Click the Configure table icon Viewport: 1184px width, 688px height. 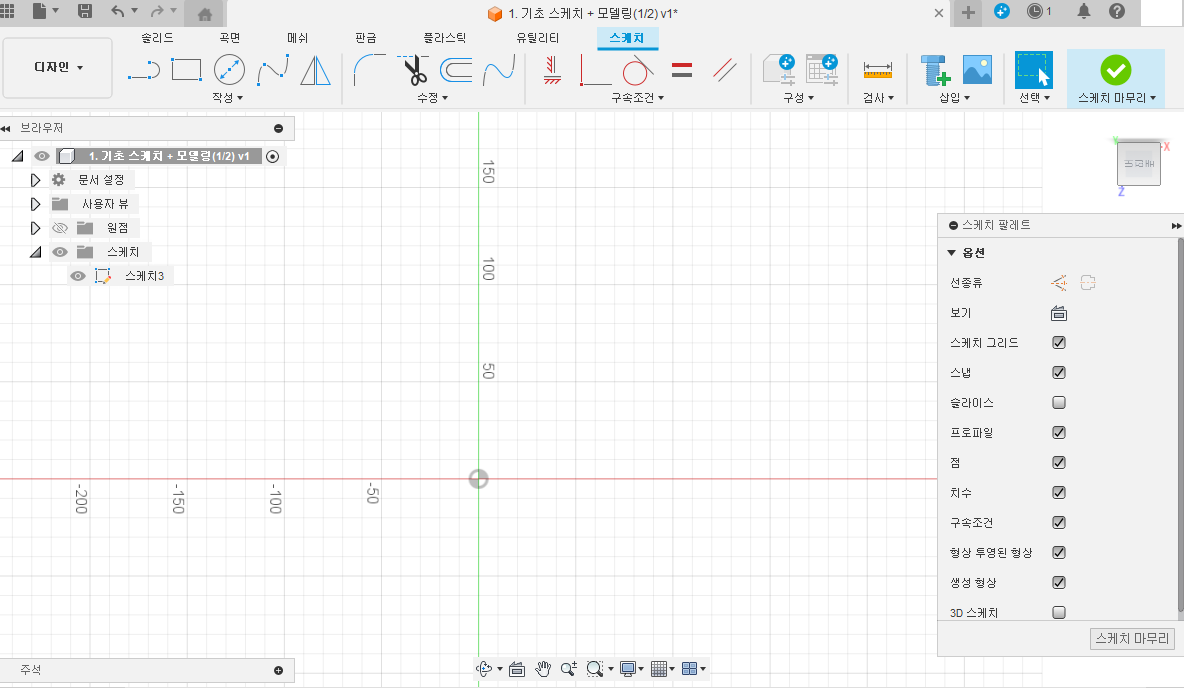pyautogui.click(x=822, y=69)
